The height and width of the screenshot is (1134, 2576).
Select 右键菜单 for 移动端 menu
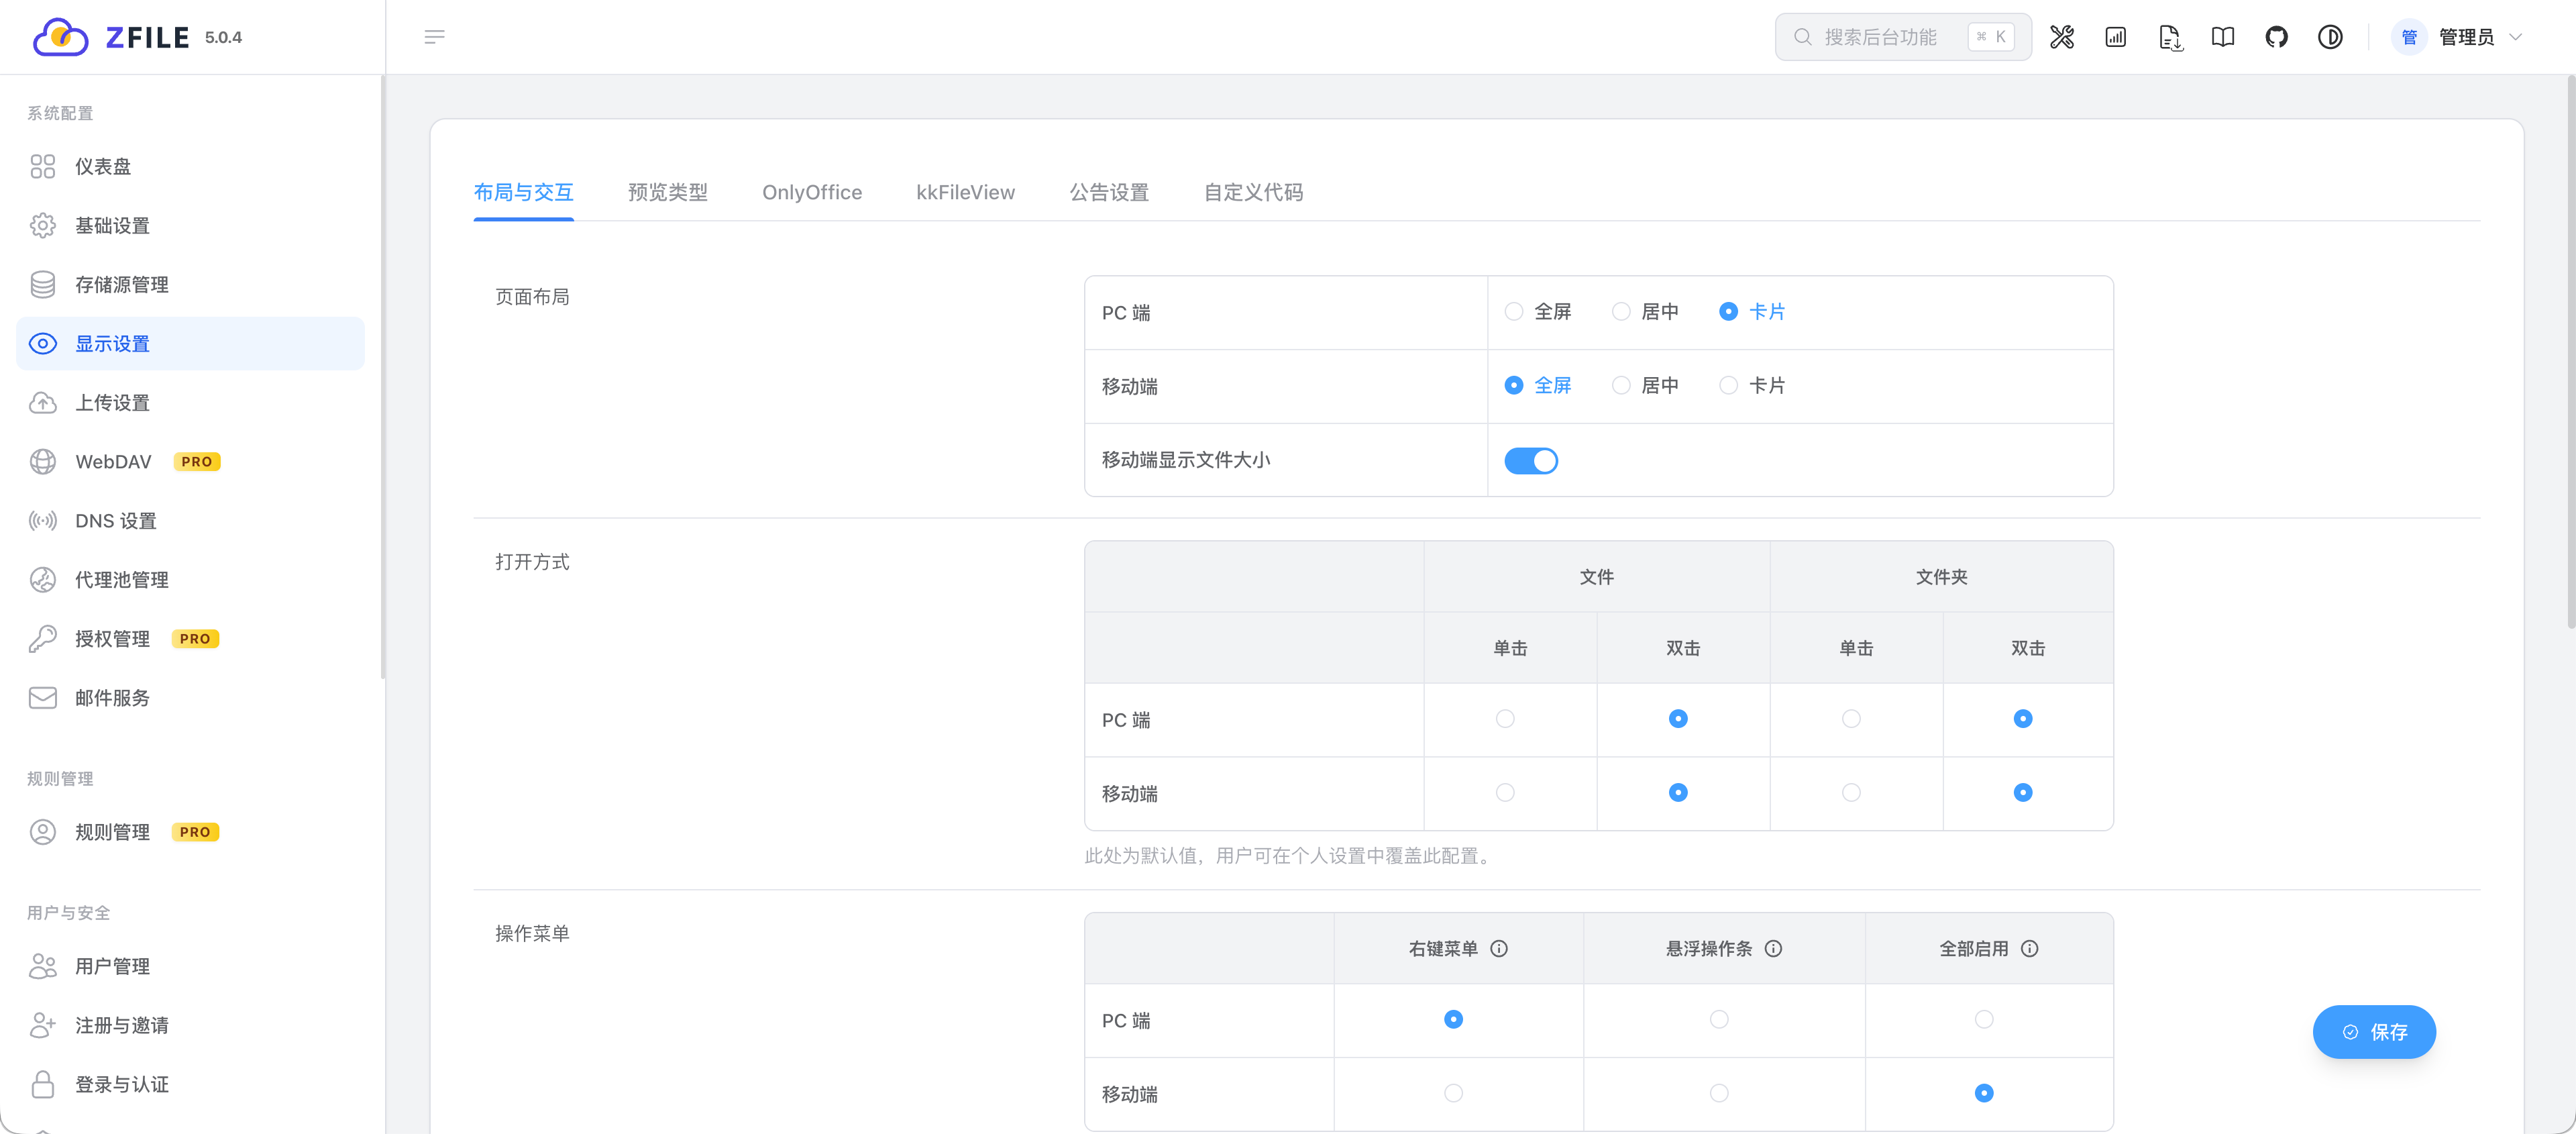[1453, 1093]
